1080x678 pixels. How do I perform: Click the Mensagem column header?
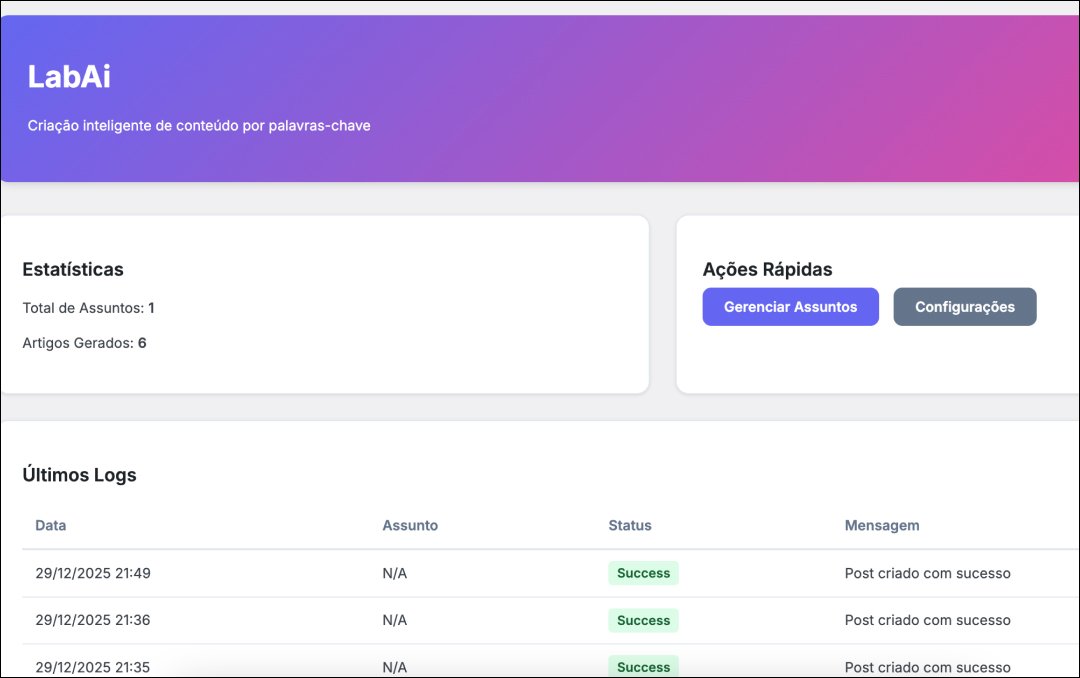pyautogui.click(x=882, y=525)
